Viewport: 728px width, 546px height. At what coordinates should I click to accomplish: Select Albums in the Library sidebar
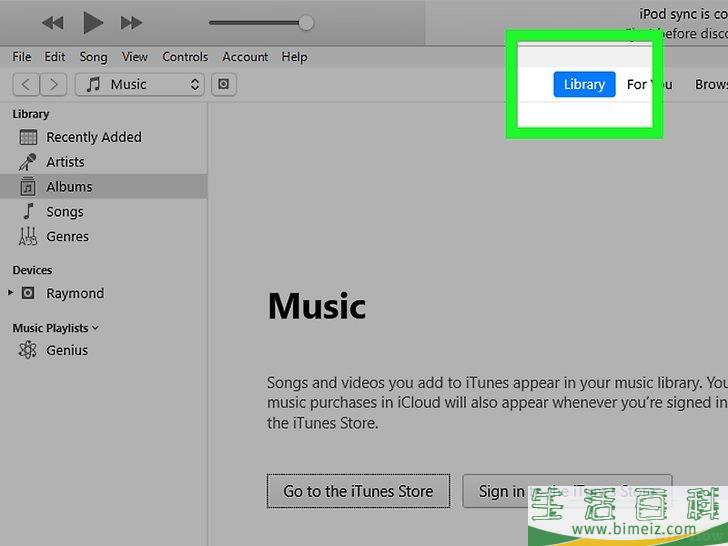pos(69,187)
